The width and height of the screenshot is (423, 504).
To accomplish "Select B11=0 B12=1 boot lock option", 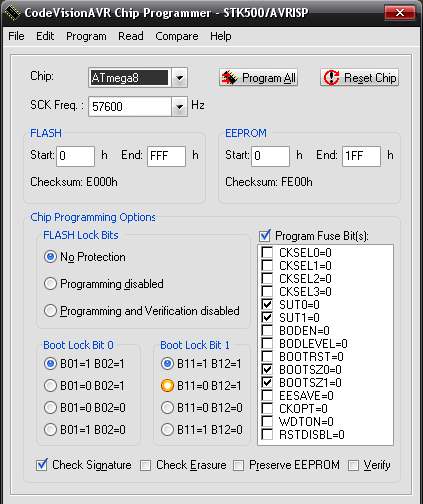I will point(167,386).
